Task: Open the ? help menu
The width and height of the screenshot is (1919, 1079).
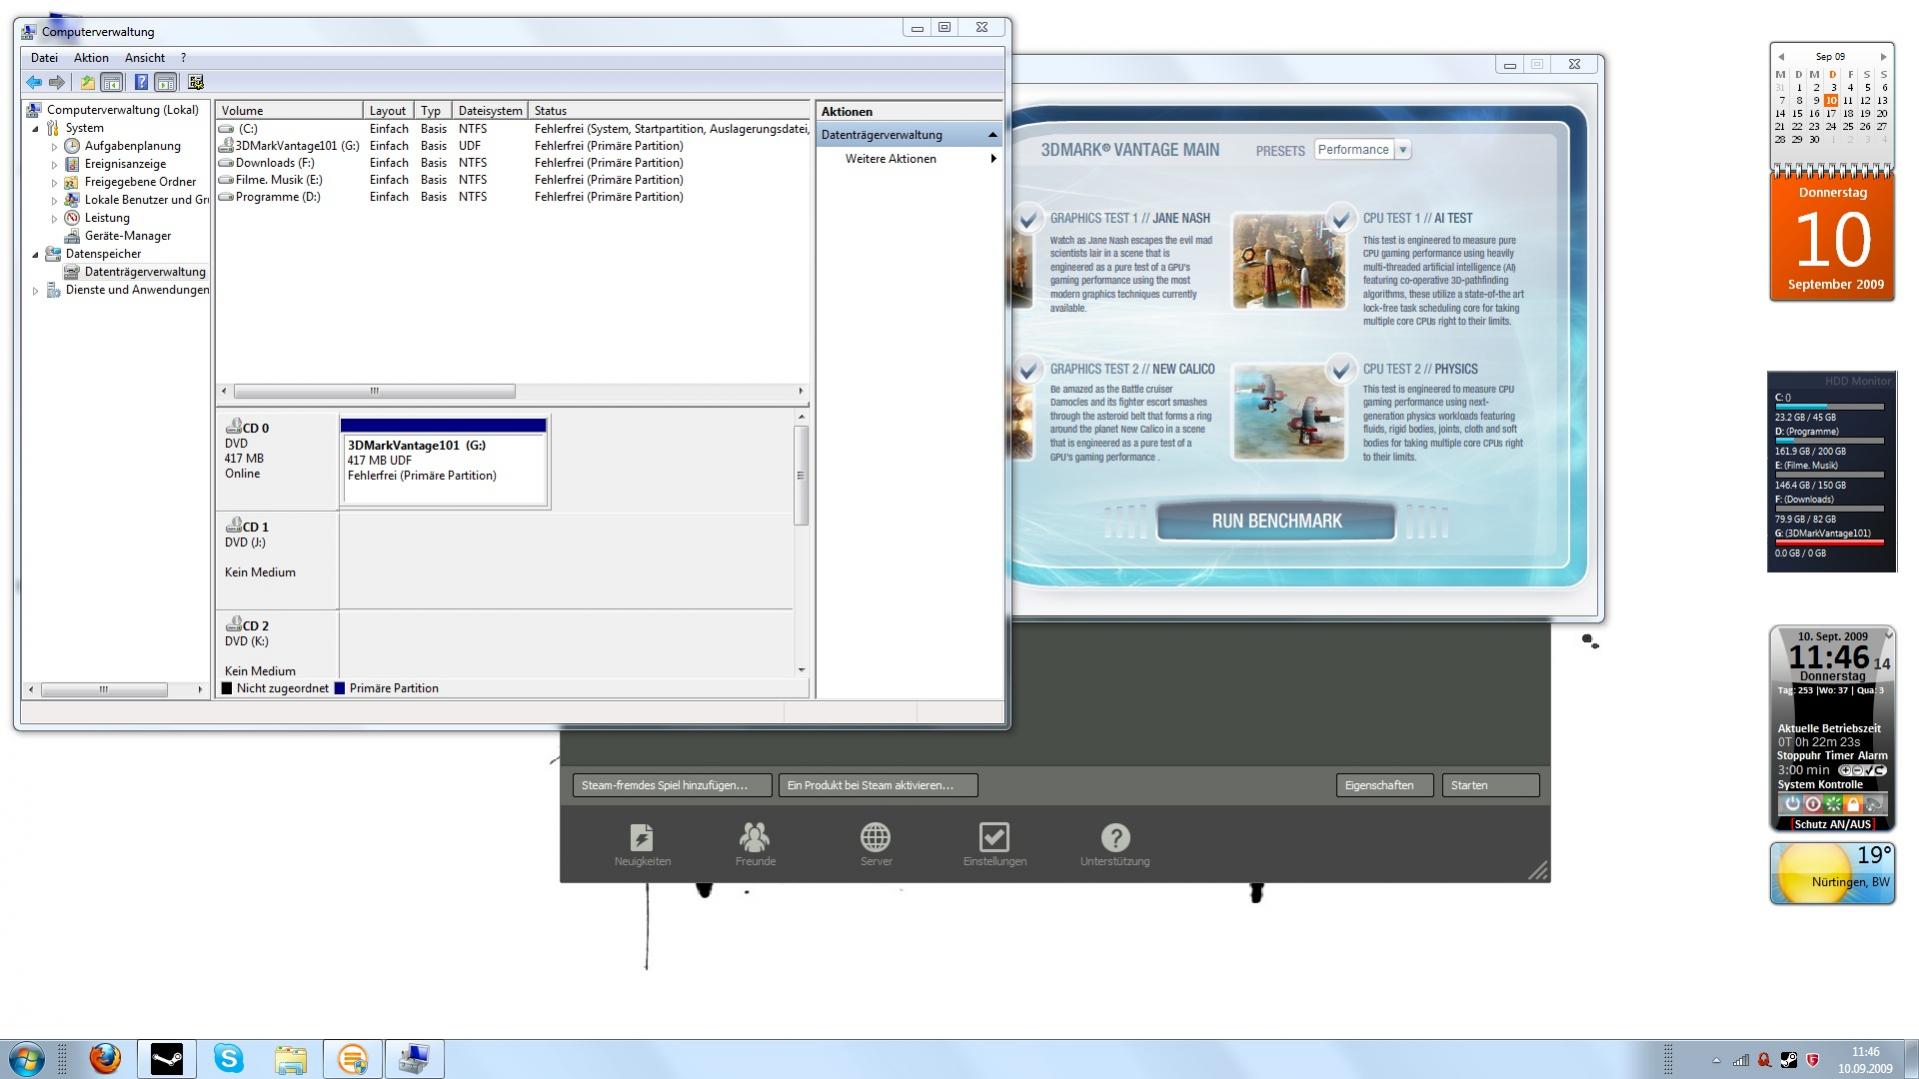Action: pos(183,58)
